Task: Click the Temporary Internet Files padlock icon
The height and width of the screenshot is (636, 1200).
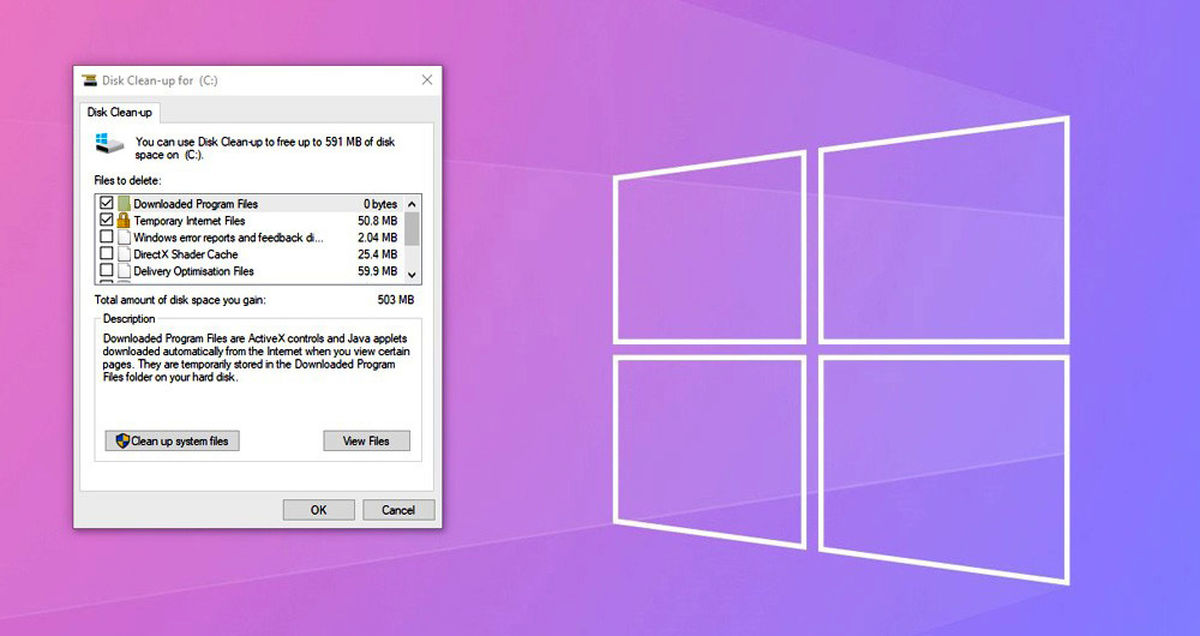Action: click(124, 221)
